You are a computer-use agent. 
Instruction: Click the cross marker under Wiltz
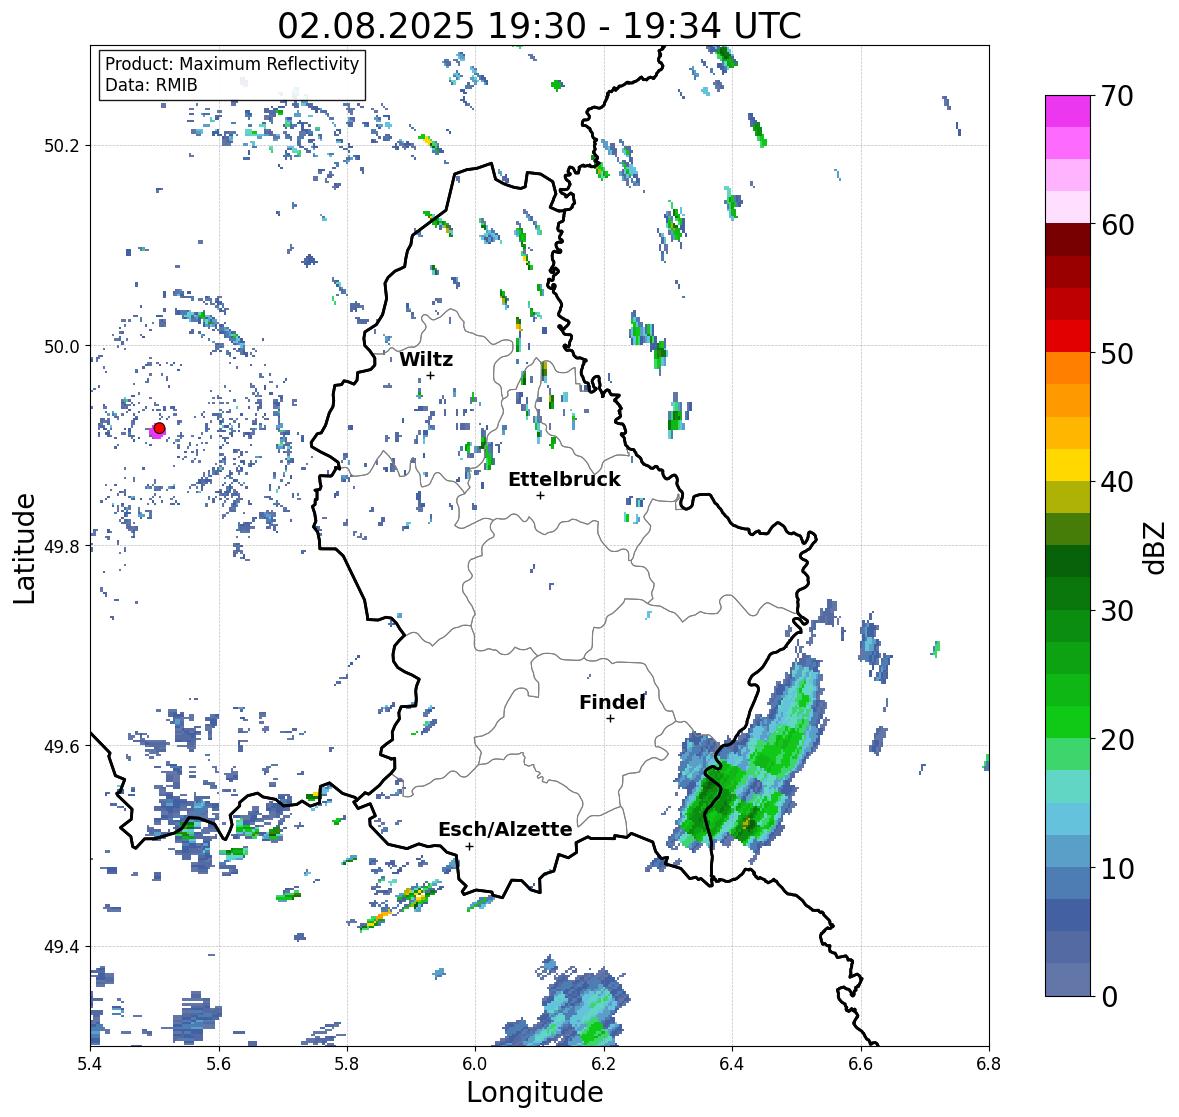tap(430, 375)
